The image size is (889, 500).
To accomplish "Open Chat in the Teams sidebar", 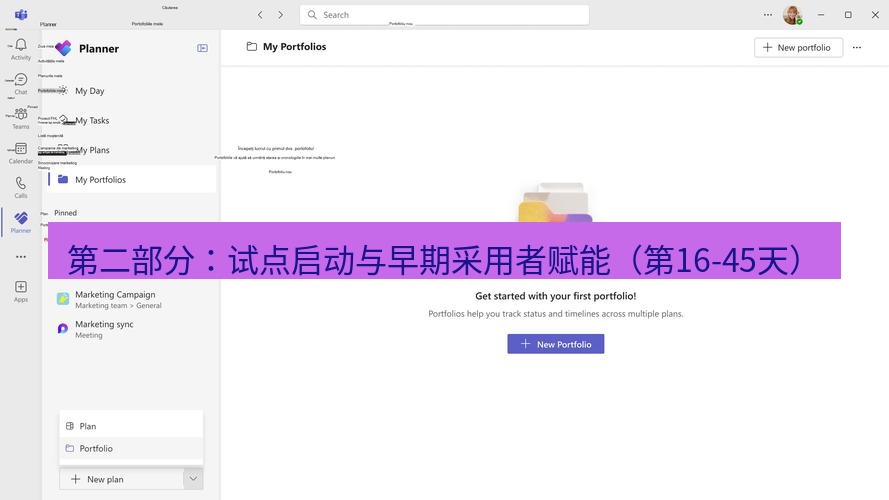I will pyautogui.click(x=21, y=84).
